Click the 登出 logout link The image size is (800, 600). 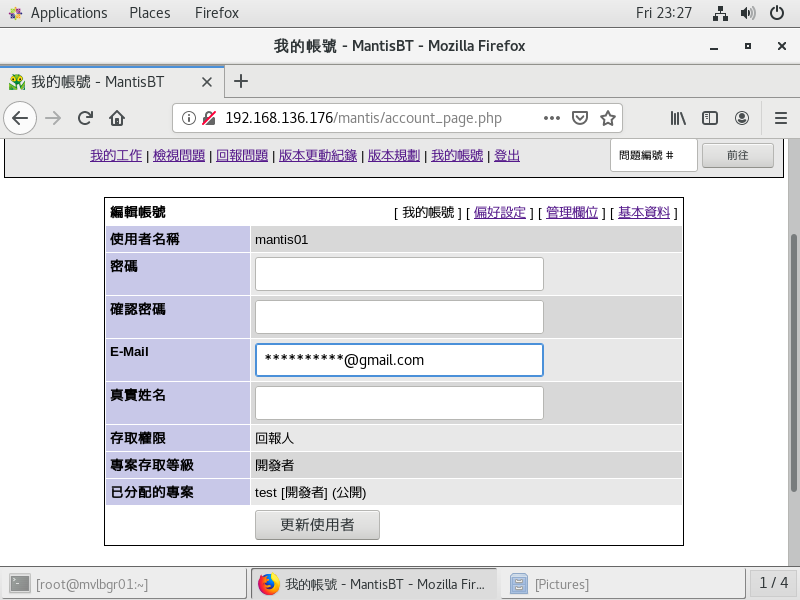tap(507, 156)
